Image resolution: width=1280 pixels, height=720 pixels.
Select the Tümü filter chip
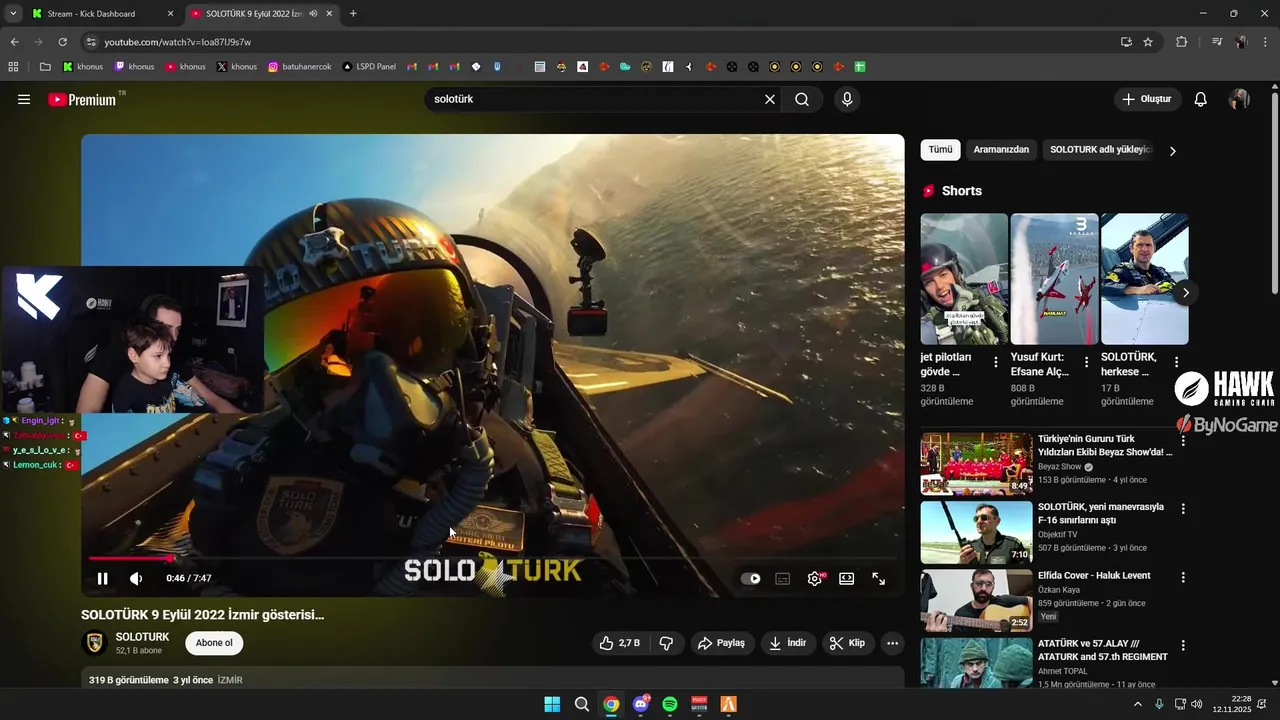tap(940, 150)
